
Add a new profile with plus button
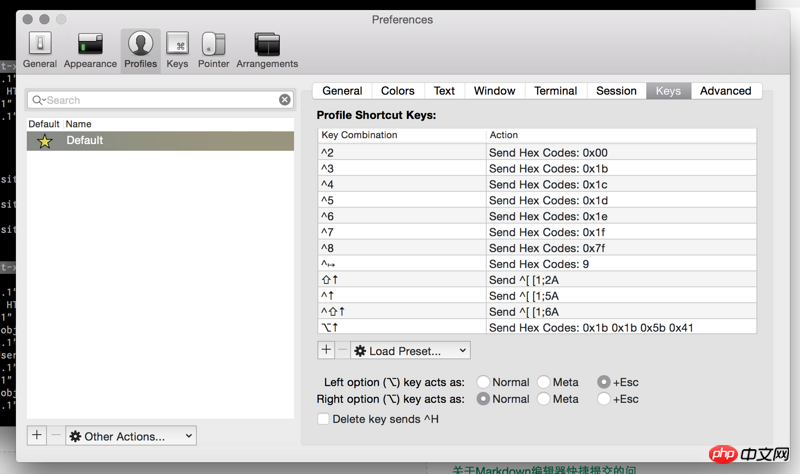[x=37, y=435]
